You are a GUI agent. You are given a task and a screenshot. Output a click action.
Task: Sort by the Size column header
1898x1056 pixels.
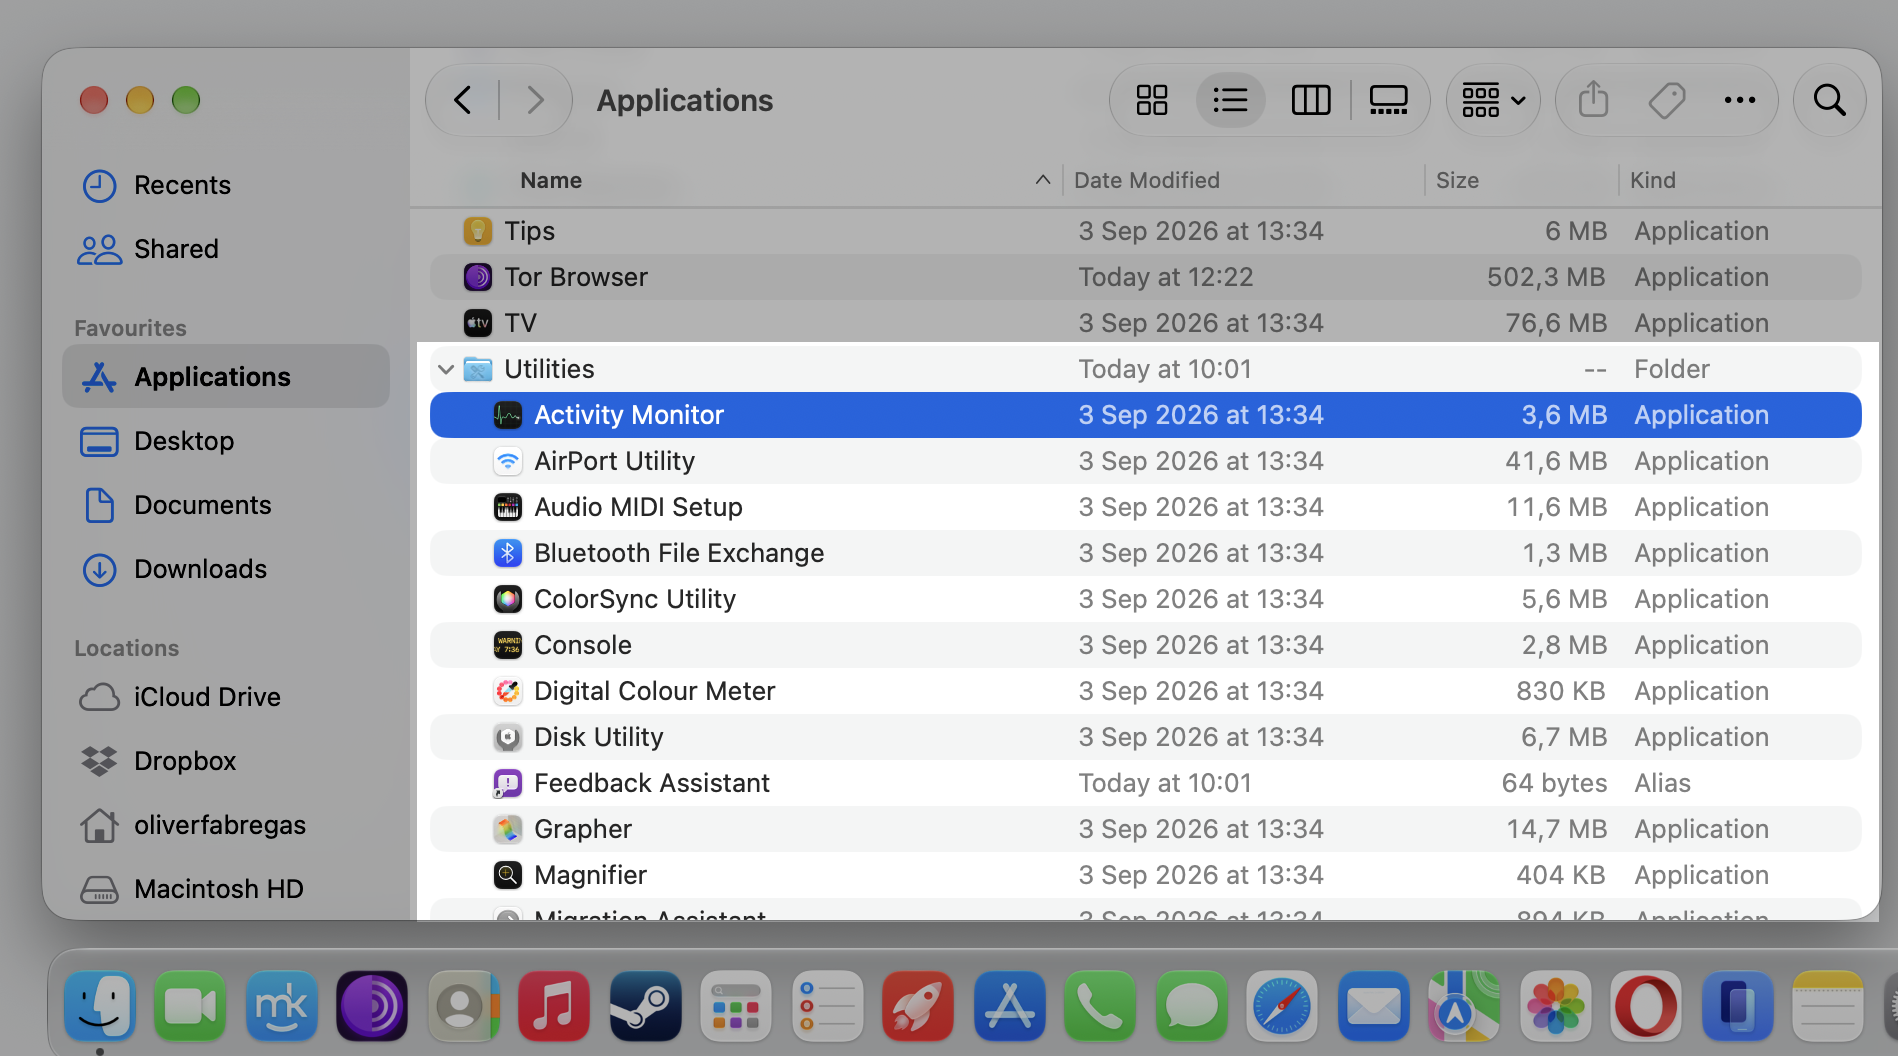pyautogui.click(x=1457, y=181)
